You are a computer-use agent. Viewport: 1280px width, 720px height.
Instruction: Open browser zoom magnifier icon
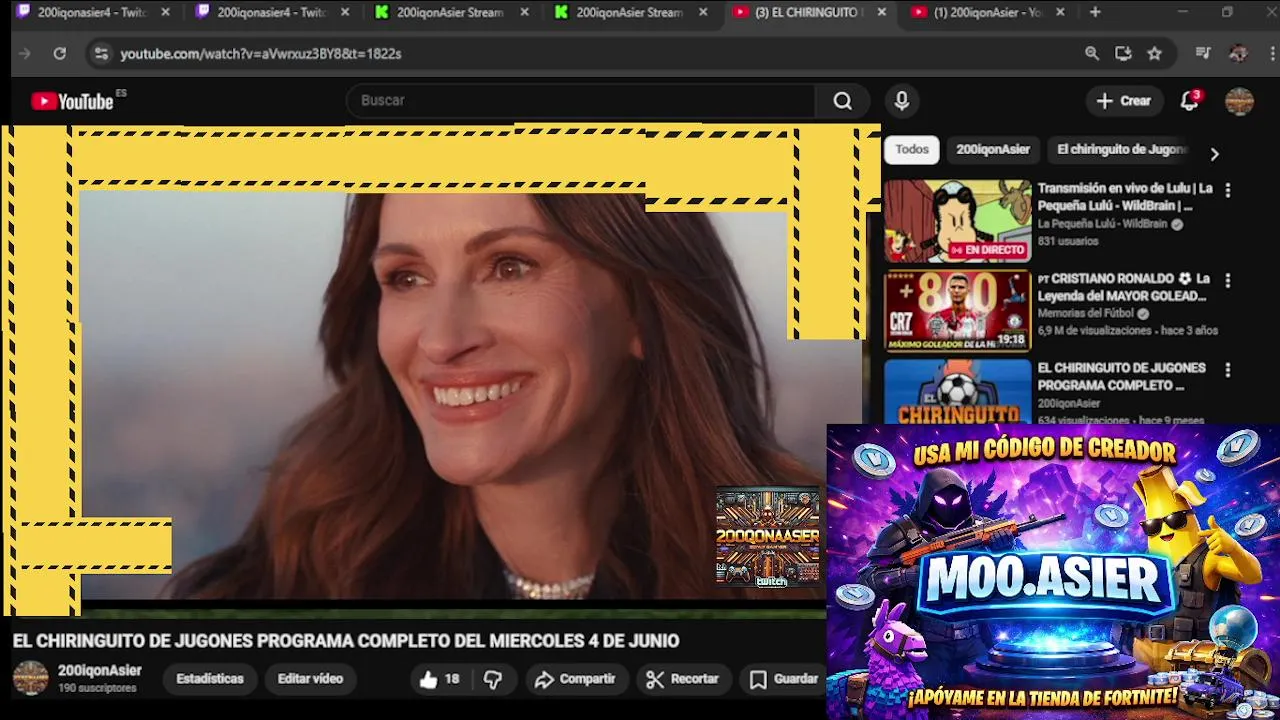pos(1092,54)
